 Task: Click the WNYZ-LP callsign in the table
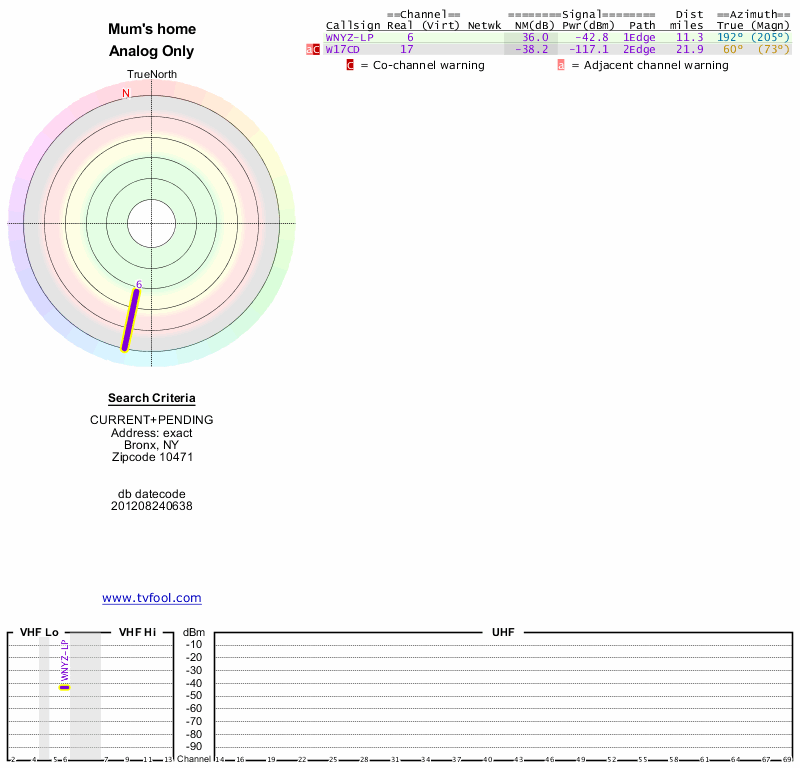click(x=349, y=37)
